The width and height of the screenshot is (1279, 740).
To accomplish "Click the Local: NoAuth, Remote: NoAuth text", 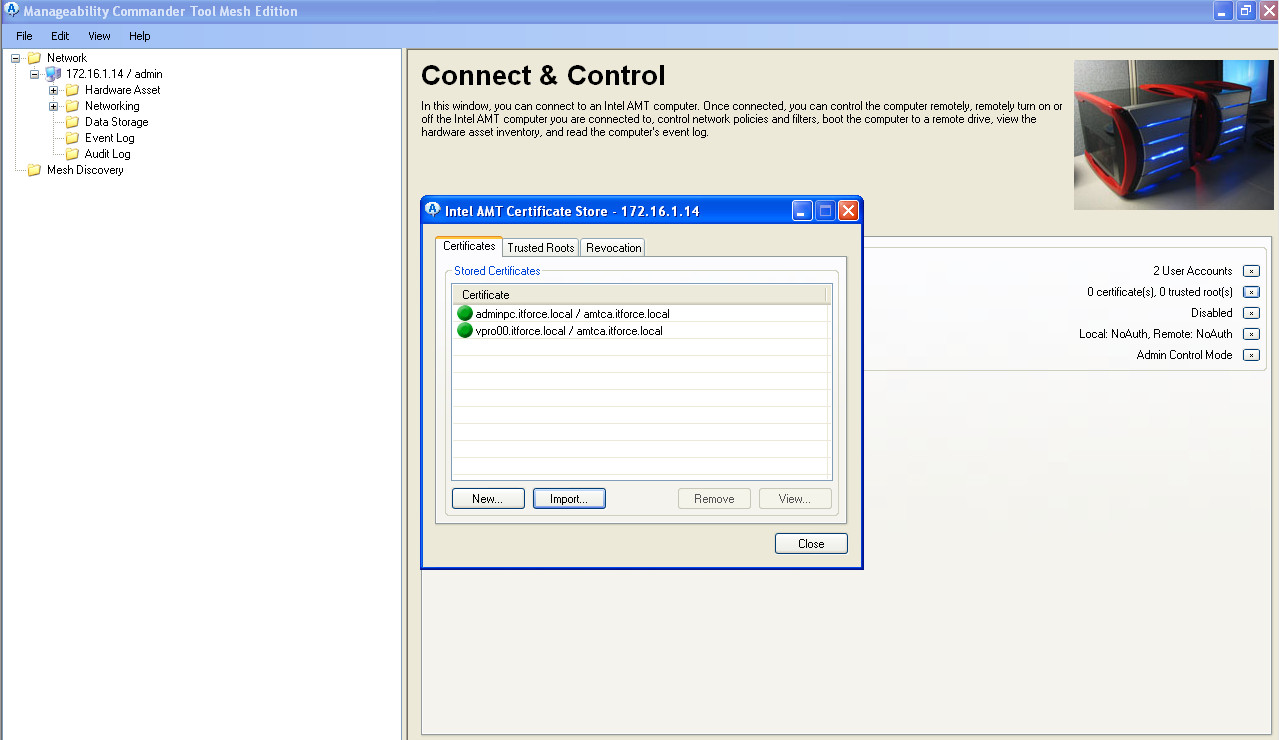I will pos(1156,334).
